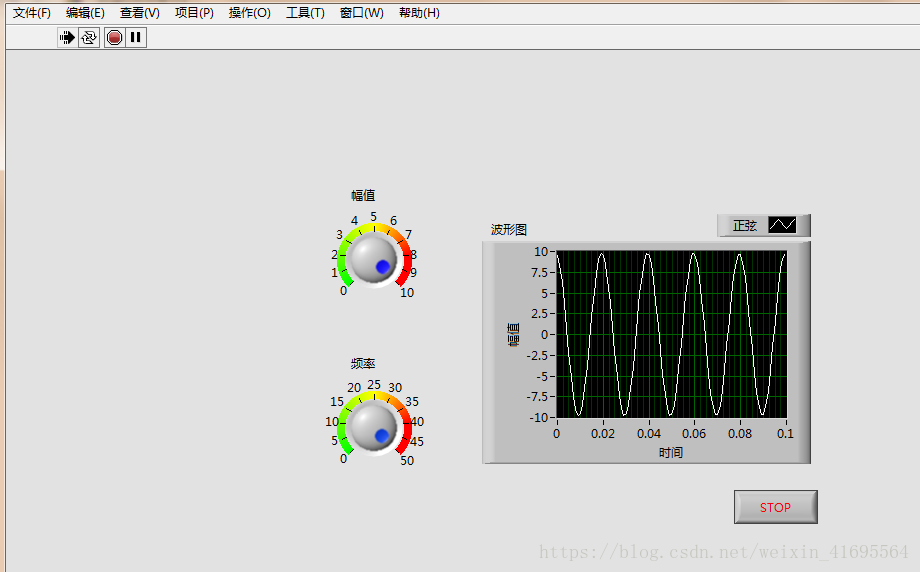Click -10 on the graph y-axis
This screenshot has width=920, height=572.
click(x=538, y=418)
